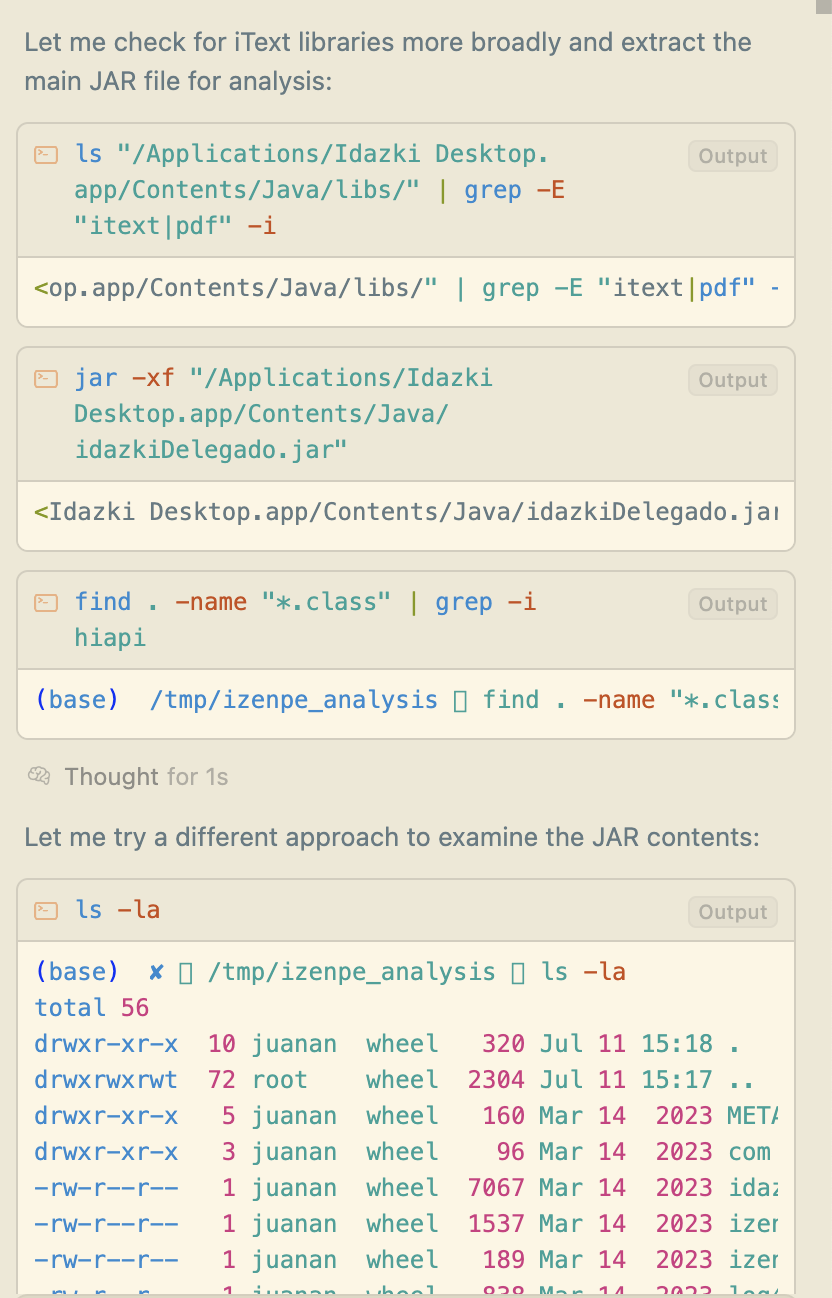Click the truncated grep itext output line

(x=400, y=288)
